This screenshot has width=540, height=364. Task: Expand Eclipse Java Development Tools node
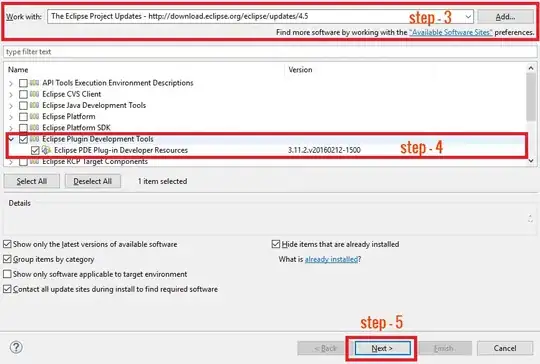[x=11, y=106]
